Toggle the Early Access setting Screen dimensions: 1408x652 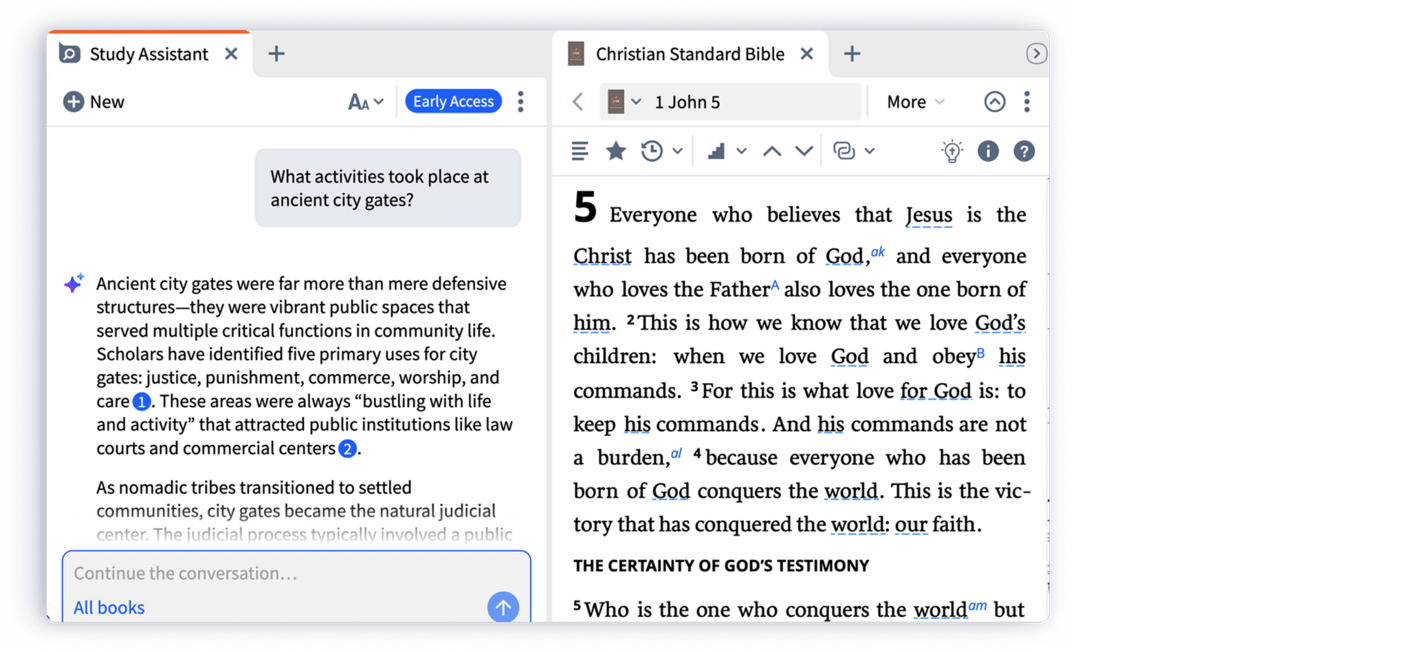(x=453, y=100)
